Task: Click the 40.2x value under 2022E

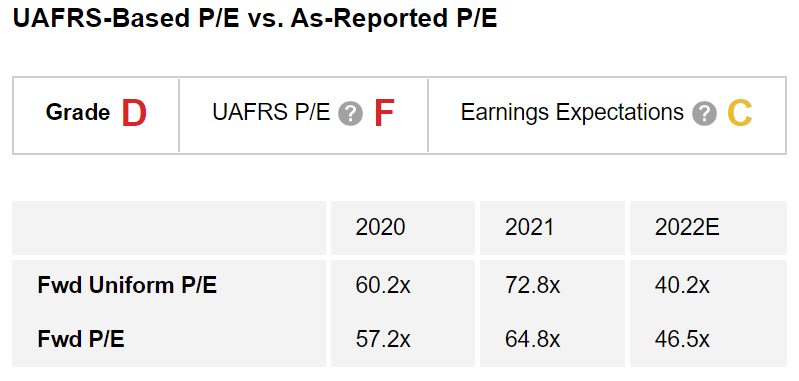Action: (x=682, y=285)
